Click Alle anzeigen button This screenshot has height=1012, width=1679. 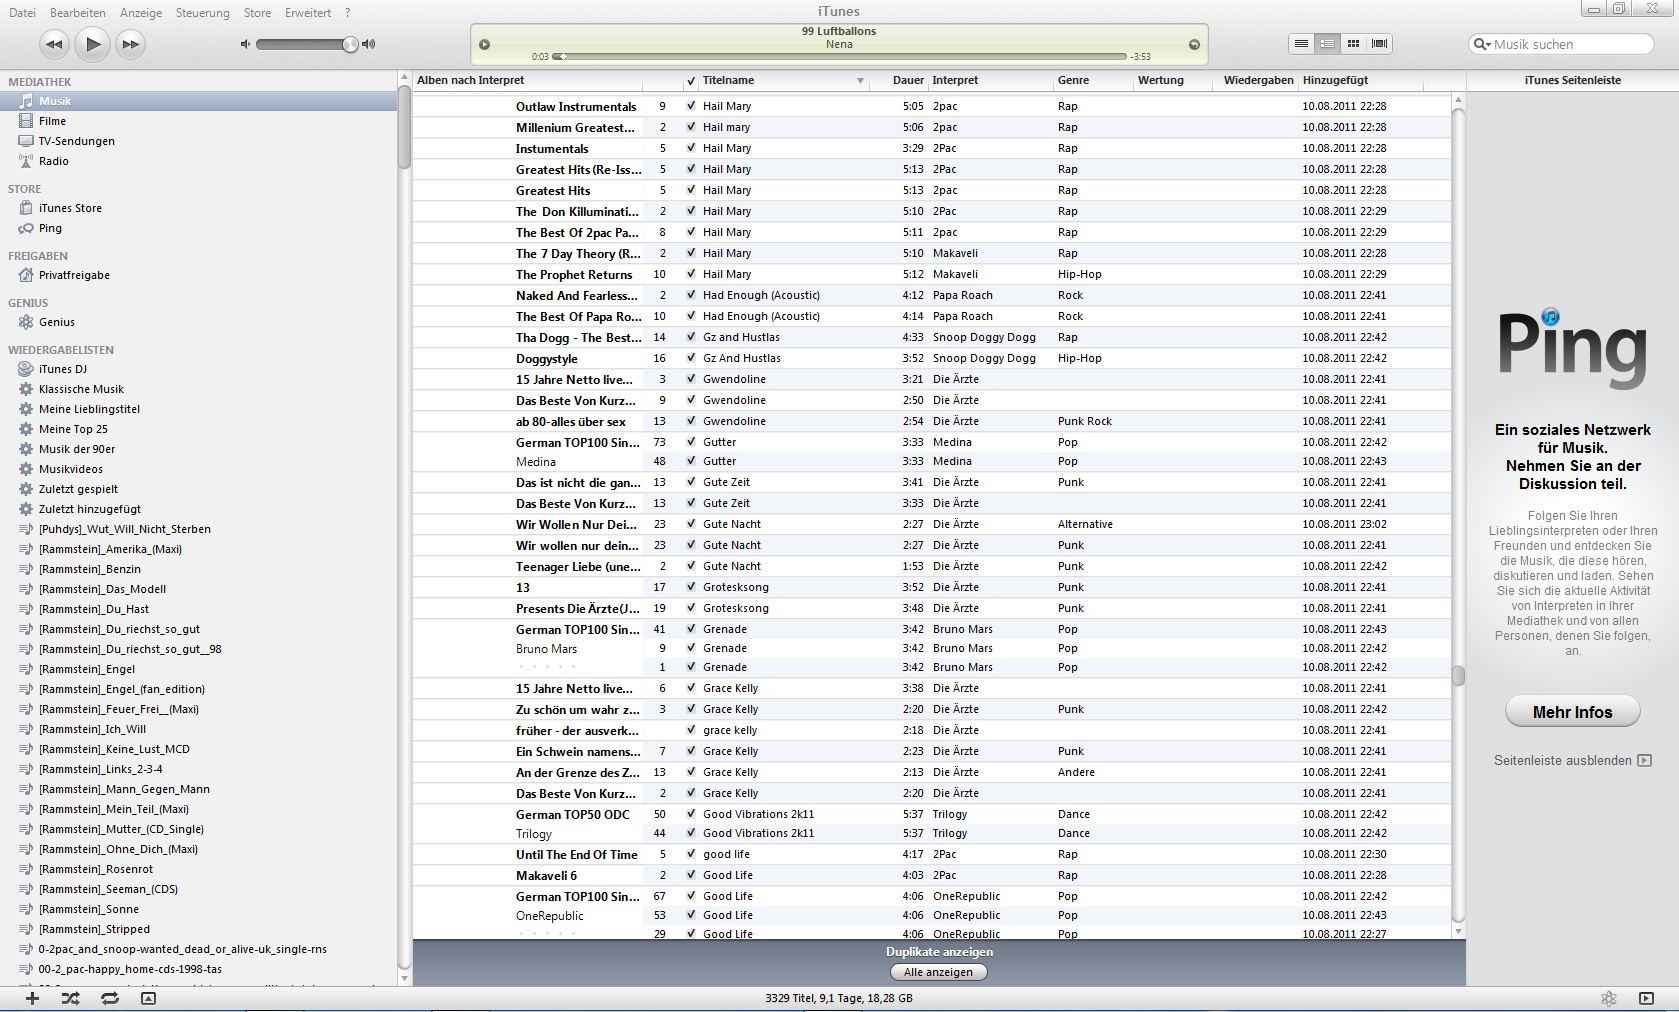(939, 972)
